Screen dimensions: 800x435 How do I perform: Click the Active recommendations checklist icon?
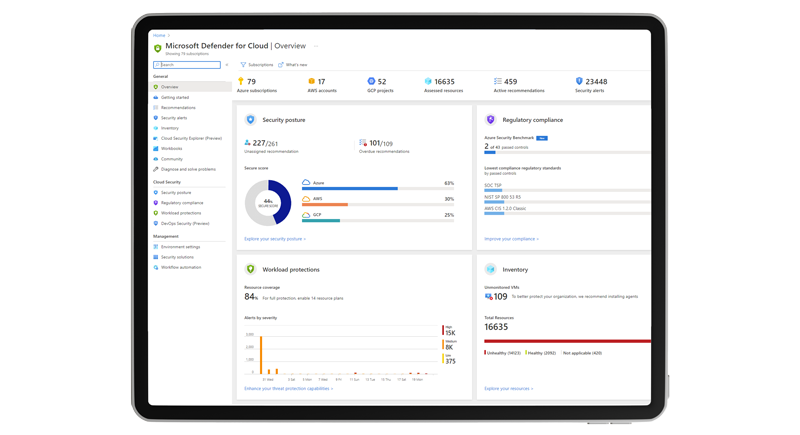tap(497, 81)
